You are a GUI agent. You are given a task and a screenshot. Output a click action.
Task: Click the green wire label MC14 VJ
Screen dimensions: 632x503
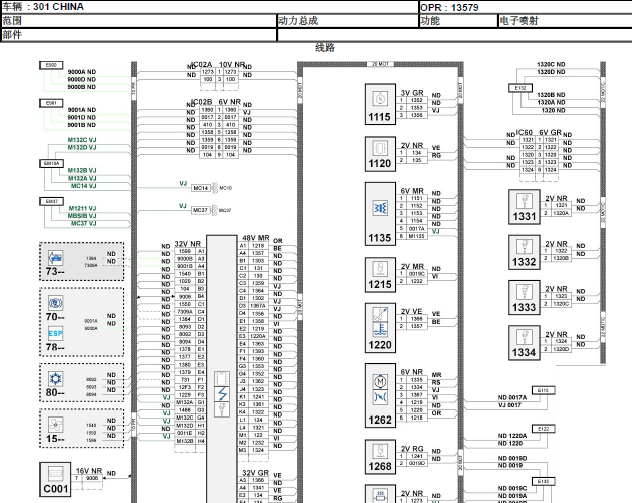tap(83, 186)
